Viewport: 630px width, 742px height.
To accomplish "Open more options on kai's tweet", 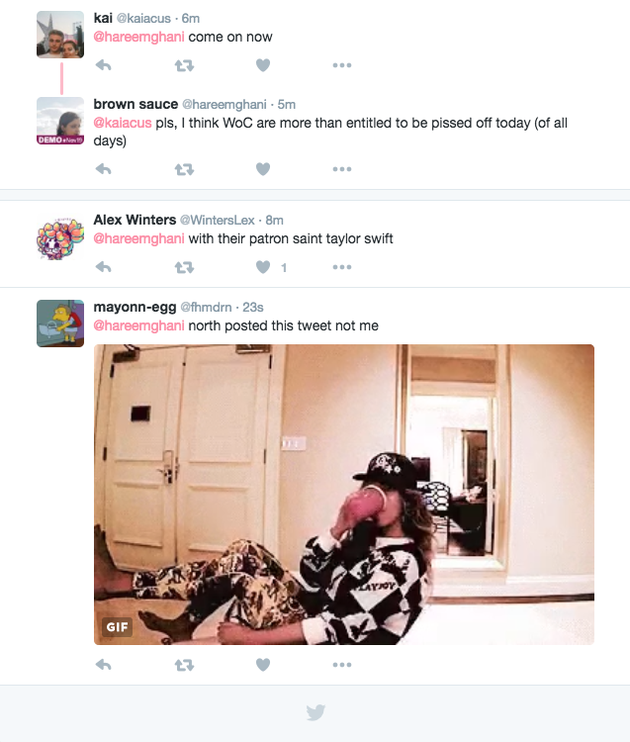I will tap(342, 65).
